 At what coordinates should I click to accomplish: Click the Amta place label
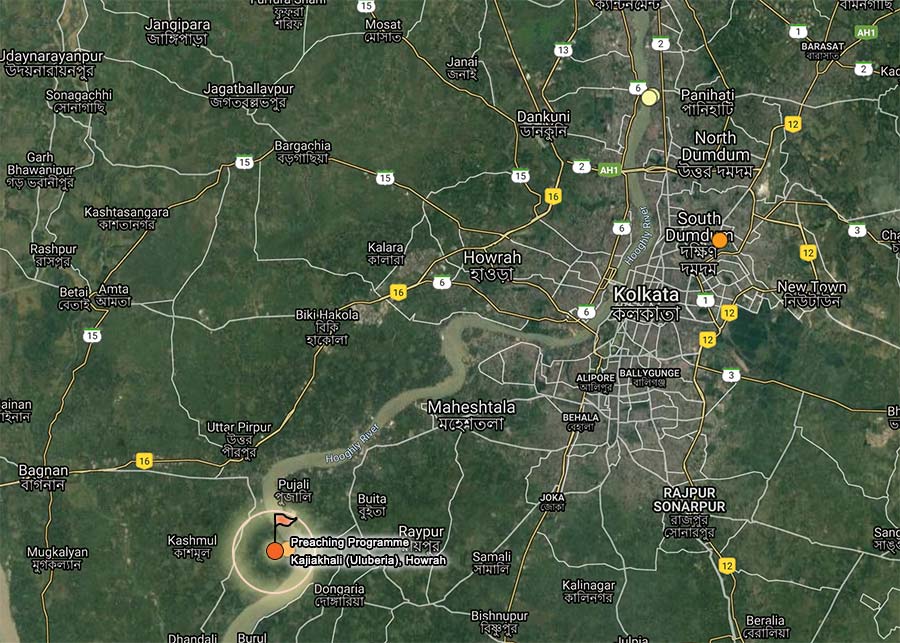(114, 295)
